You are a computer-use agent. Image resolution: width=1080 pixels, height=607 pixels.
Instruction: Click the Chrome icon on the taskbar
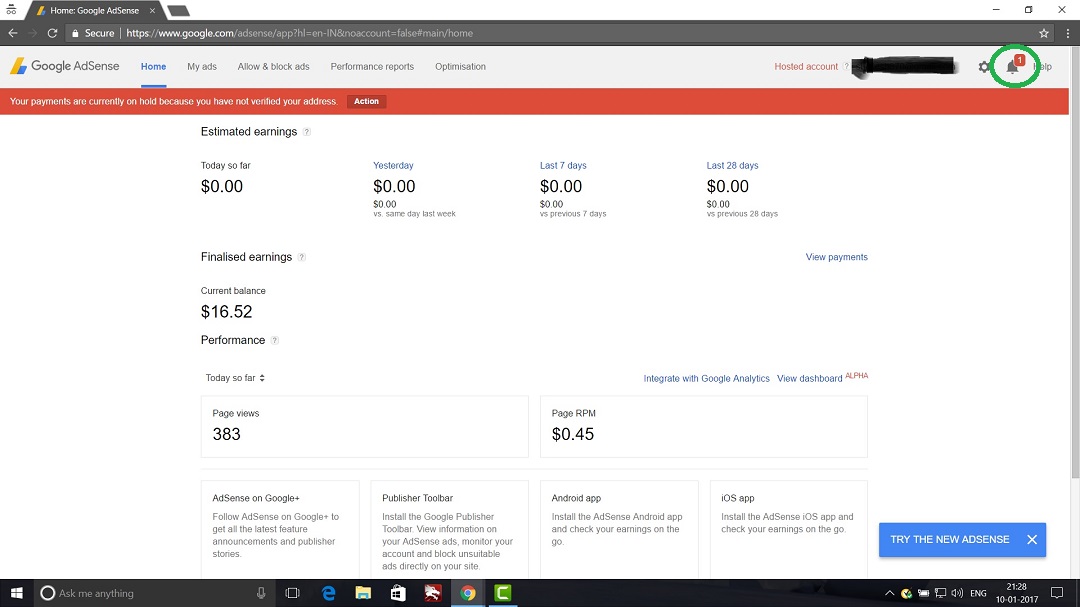pos(468,593)
